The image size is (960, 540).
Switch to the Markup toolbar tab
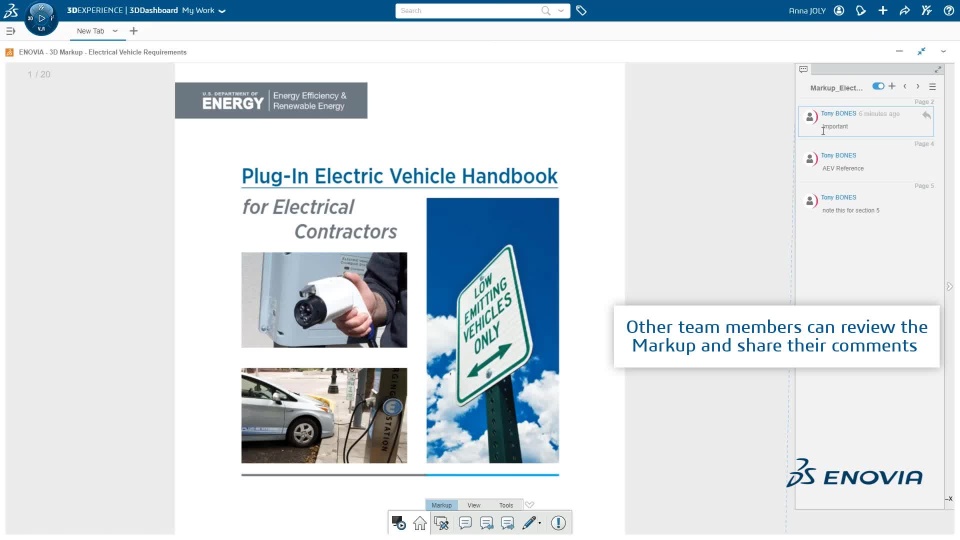coord(441,505)
